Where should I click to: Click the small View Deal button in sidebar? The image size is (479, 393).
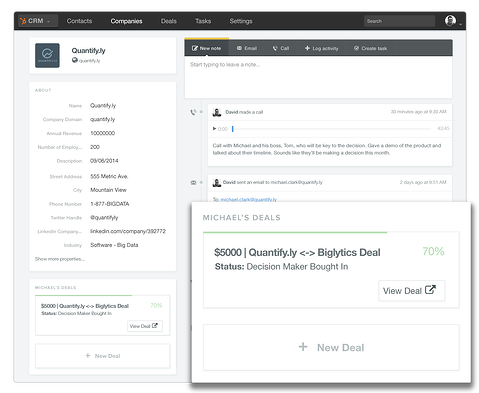tap(145, 326)
